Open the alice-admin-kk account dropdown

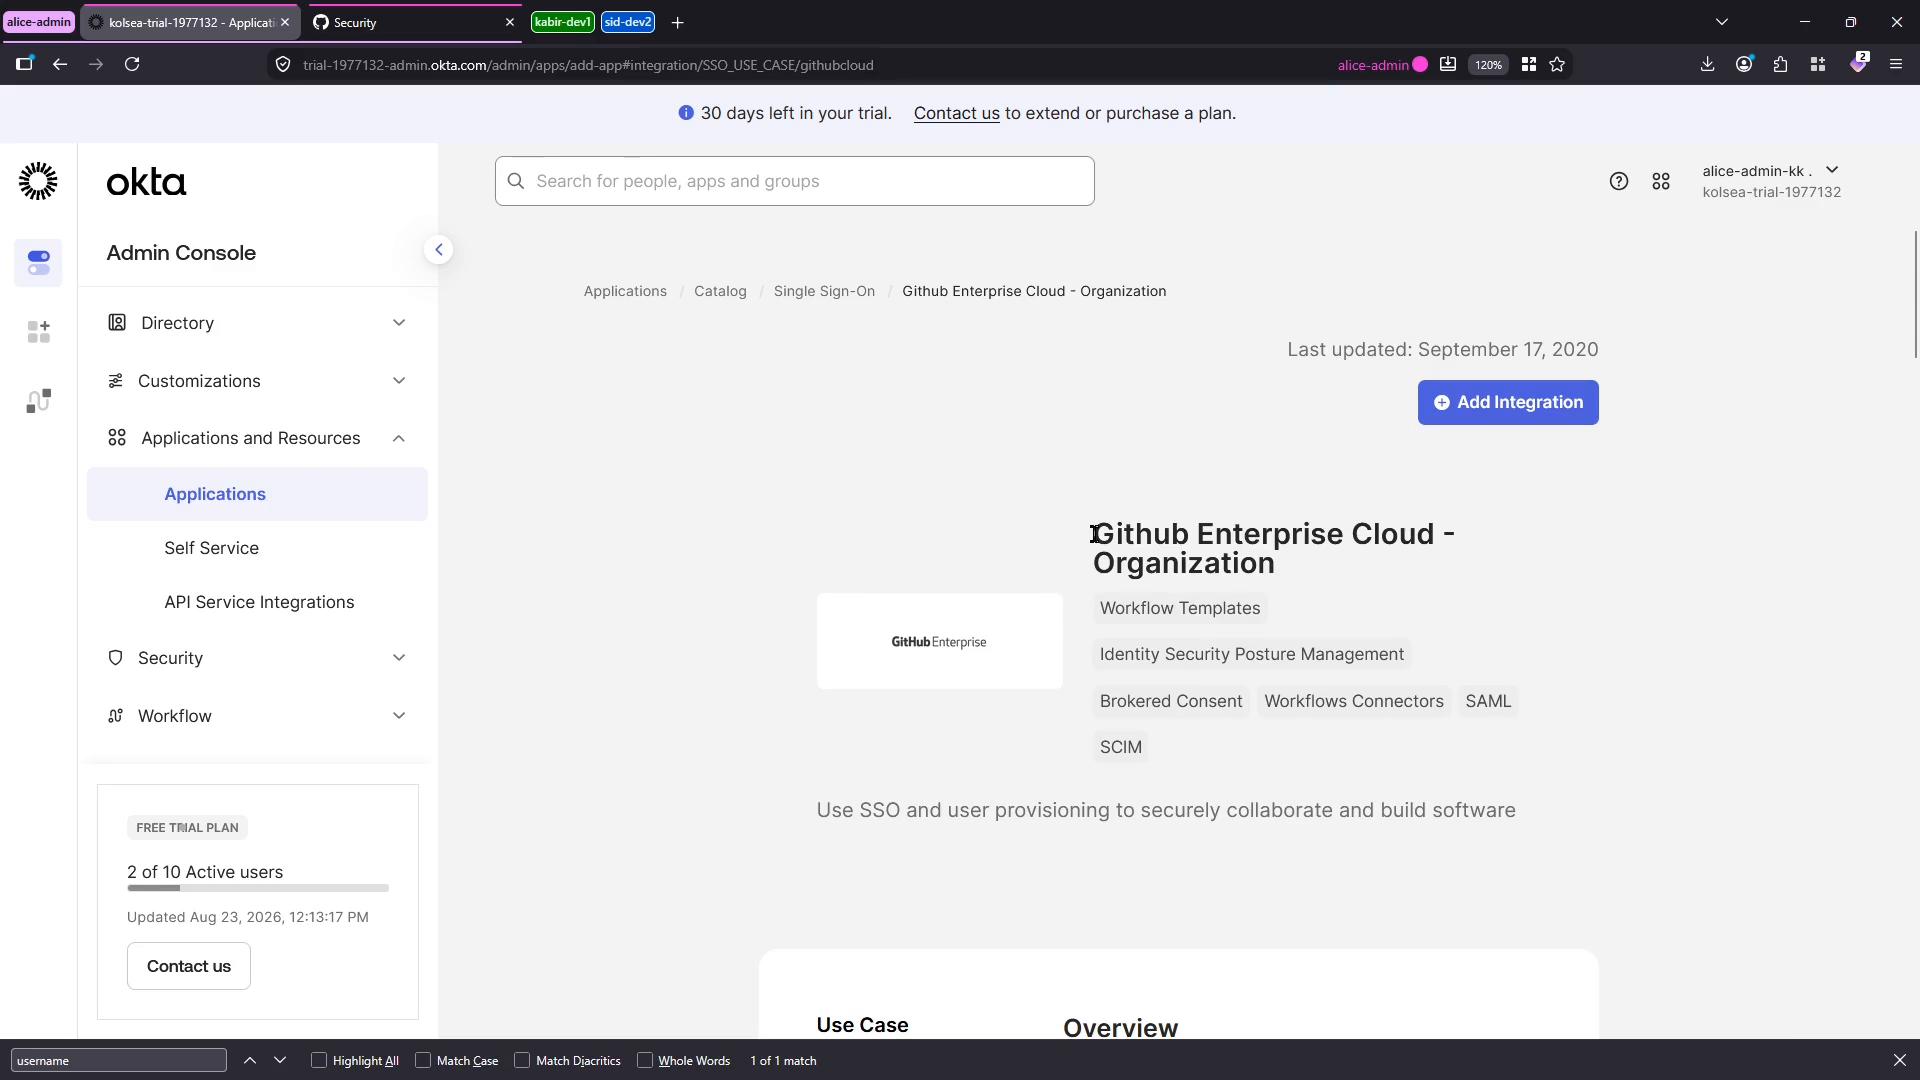pos(1771,181)
